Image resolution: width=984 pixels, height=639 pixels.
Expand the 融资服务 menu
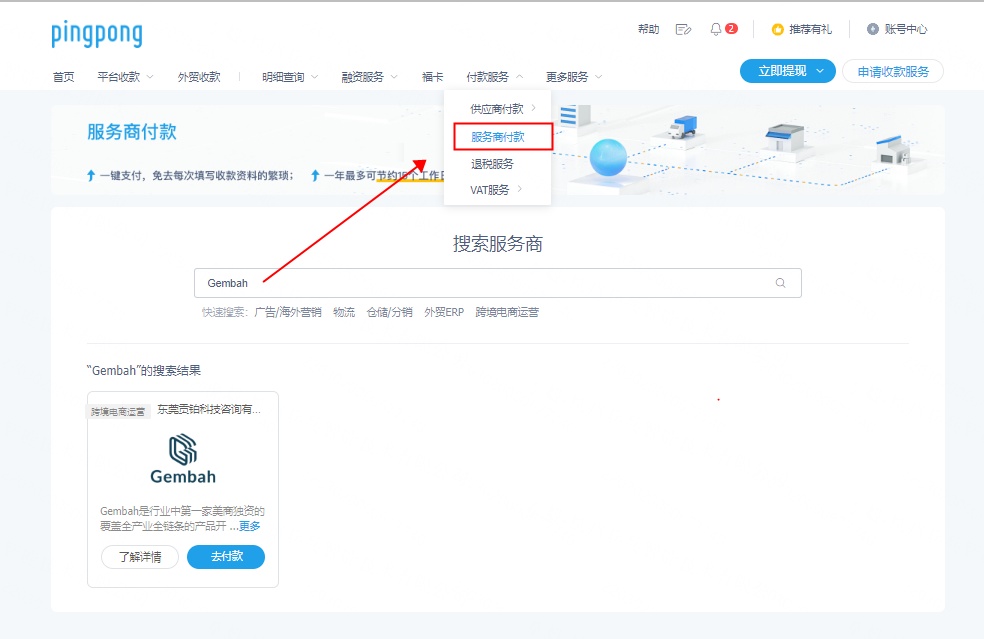(x=369, y=77)
